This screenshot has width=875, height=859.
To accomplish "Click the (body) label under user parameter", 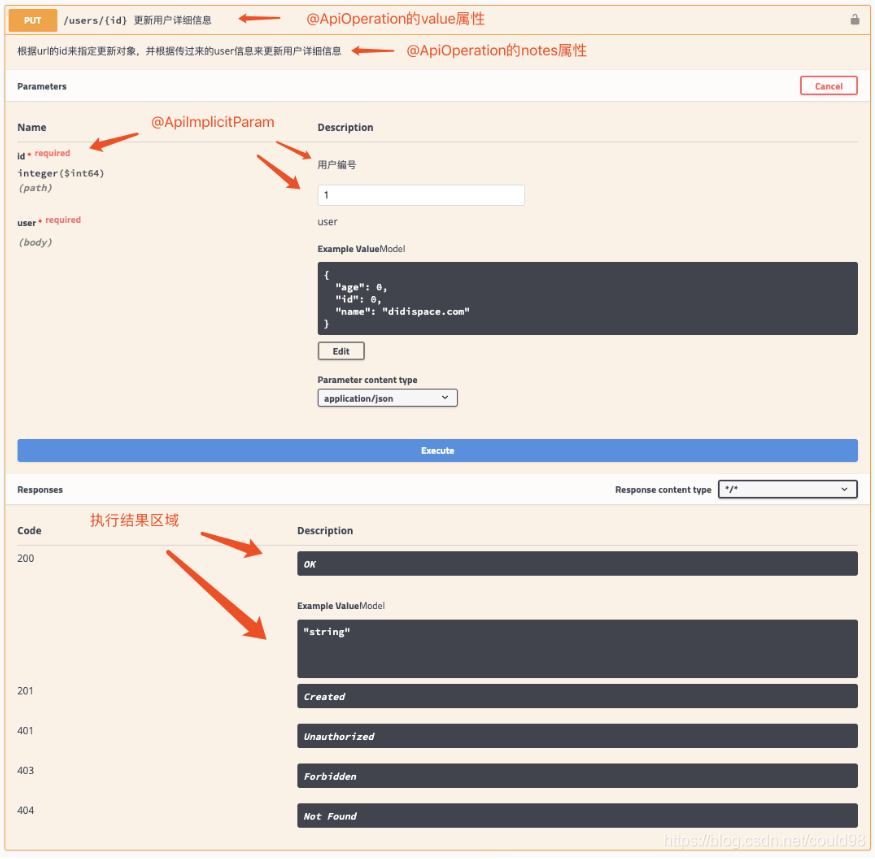I will (35, 242).
